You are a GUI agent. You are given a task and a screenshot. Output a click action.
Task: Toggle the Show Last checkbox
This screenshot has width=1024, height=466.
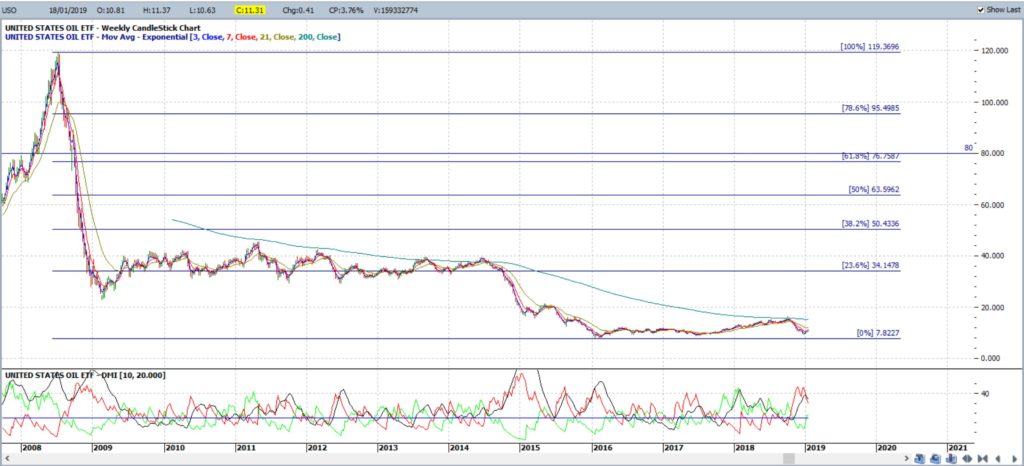(980, 10)
